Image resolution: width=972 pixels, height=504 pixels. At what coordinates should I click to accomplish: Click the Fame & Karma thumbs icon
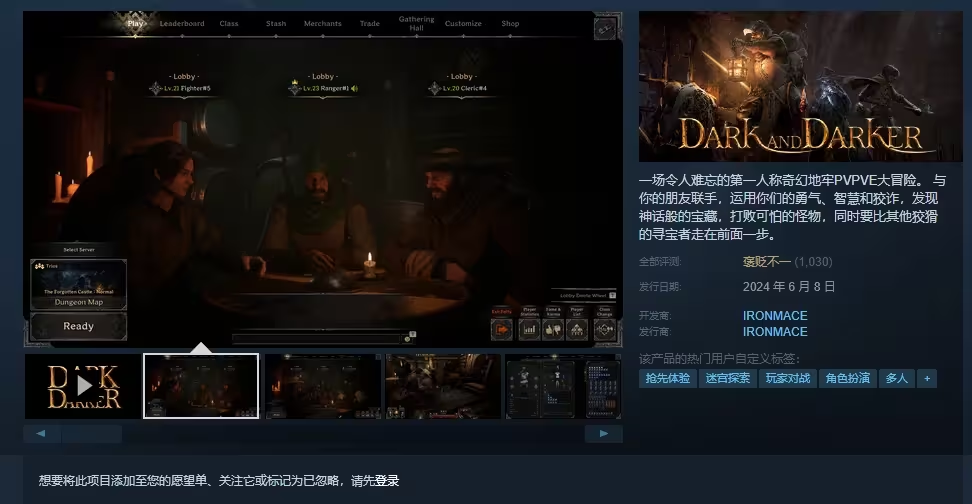[553, 330]
